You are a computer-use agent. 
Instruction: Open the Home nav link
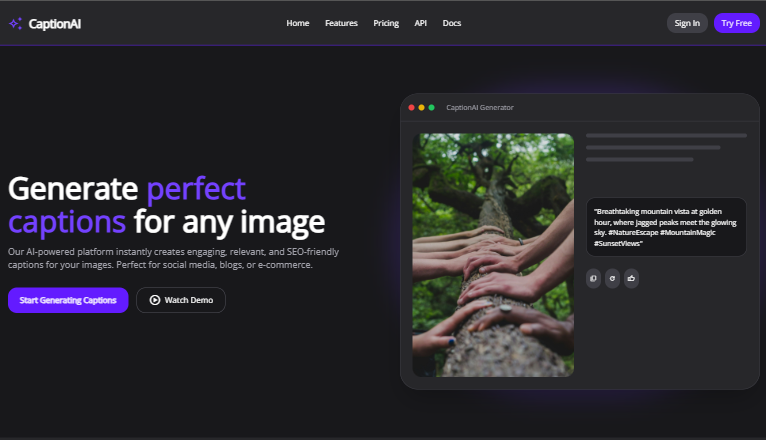298,23
